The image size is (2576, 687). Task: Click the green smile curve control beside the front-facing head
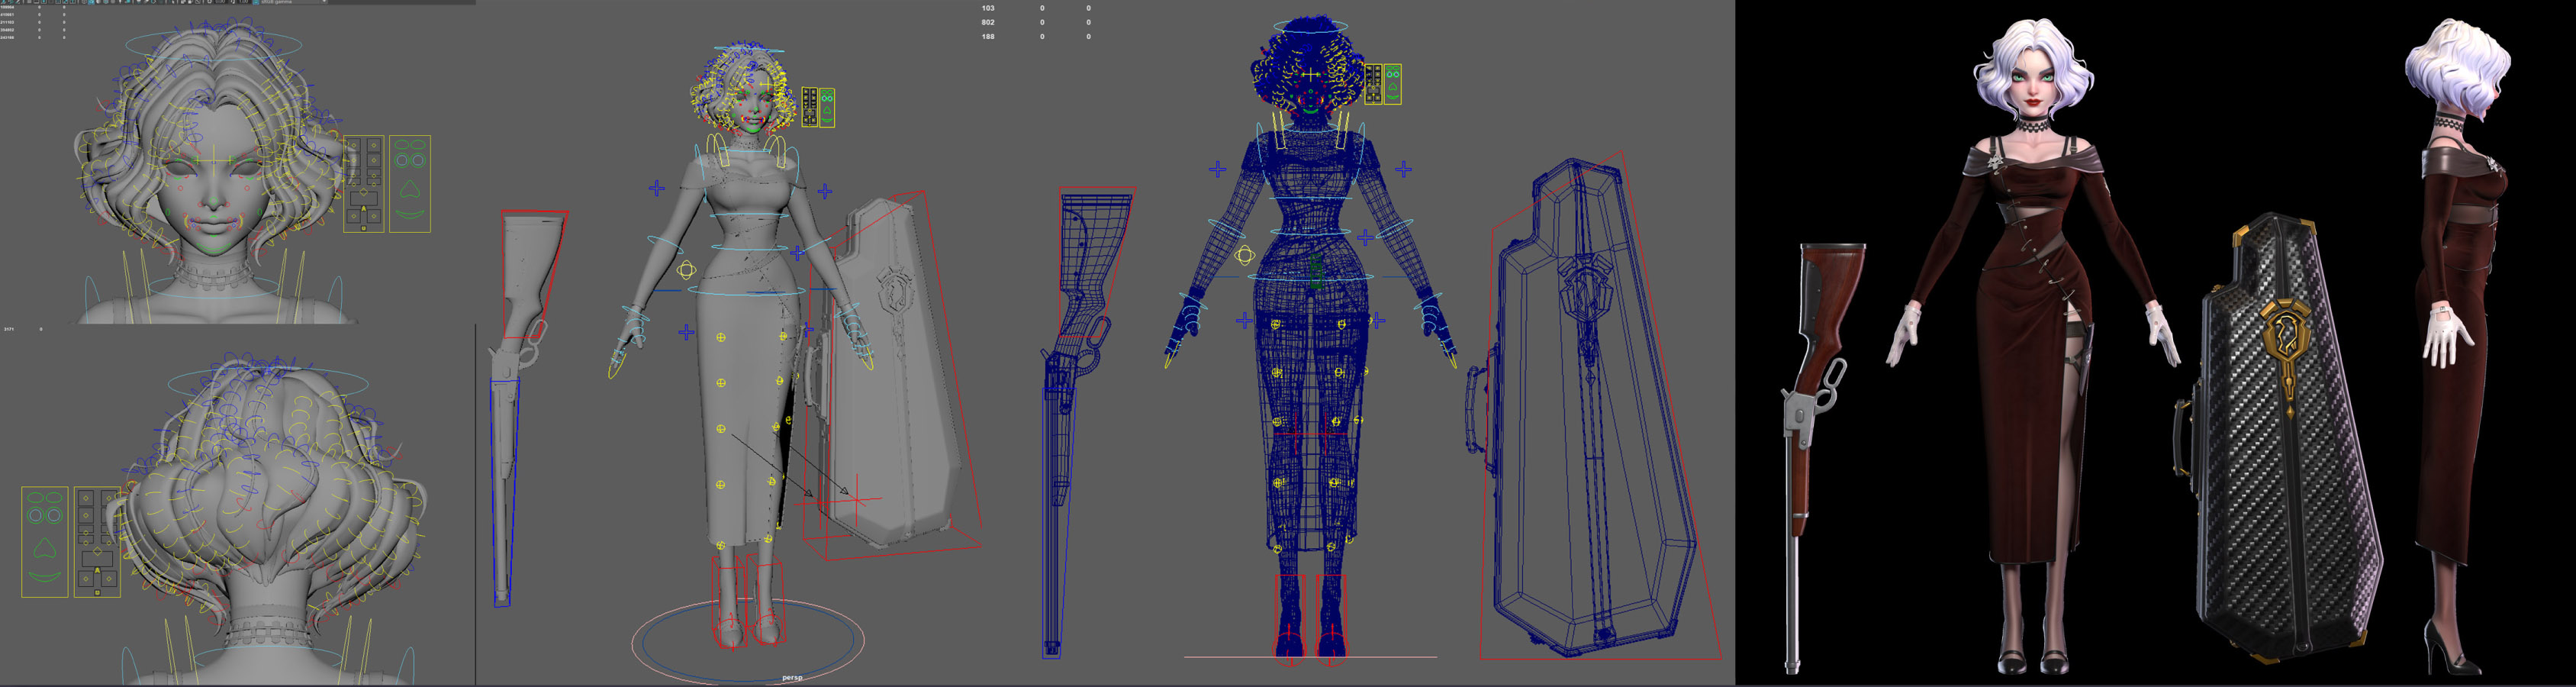coord(409,215)
